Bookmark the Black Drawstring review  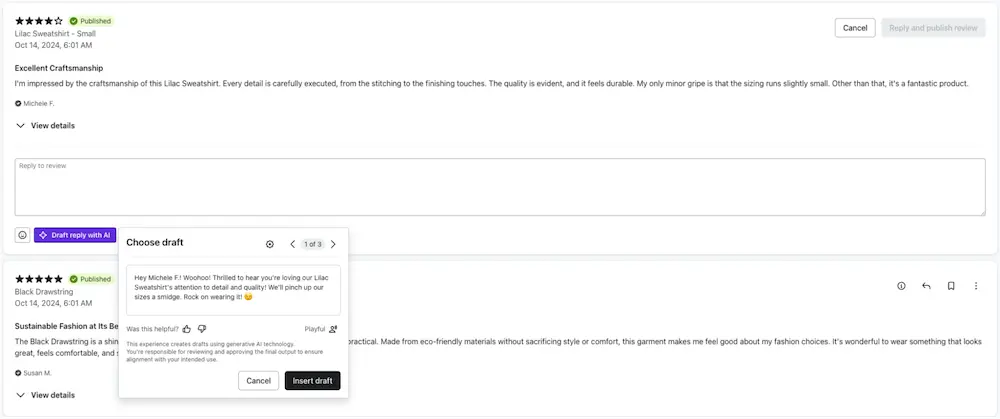point(951,286)
